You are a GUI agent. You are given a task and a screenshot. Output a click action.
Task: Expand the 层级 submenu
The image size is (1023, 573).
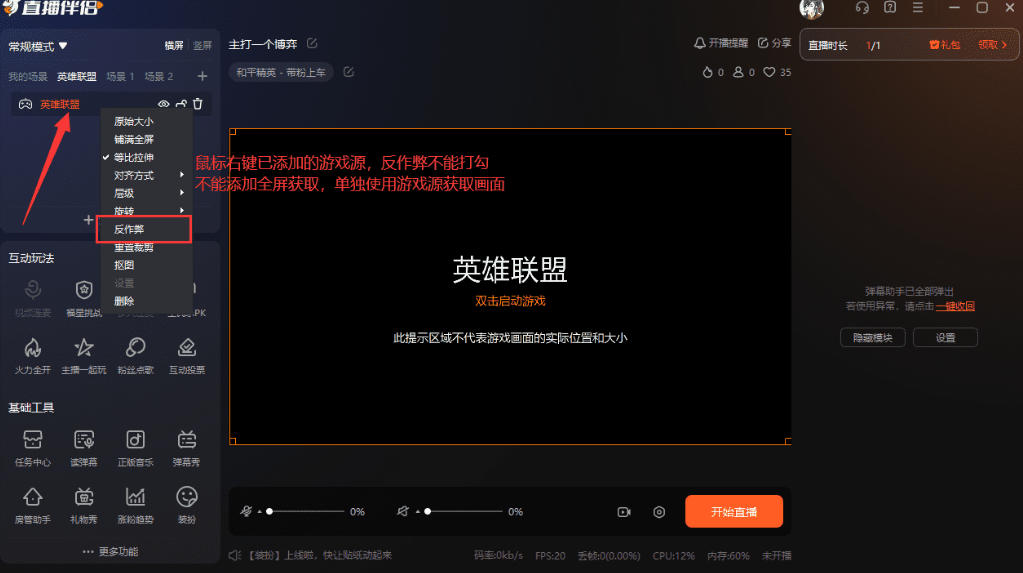tap(146, 193)
